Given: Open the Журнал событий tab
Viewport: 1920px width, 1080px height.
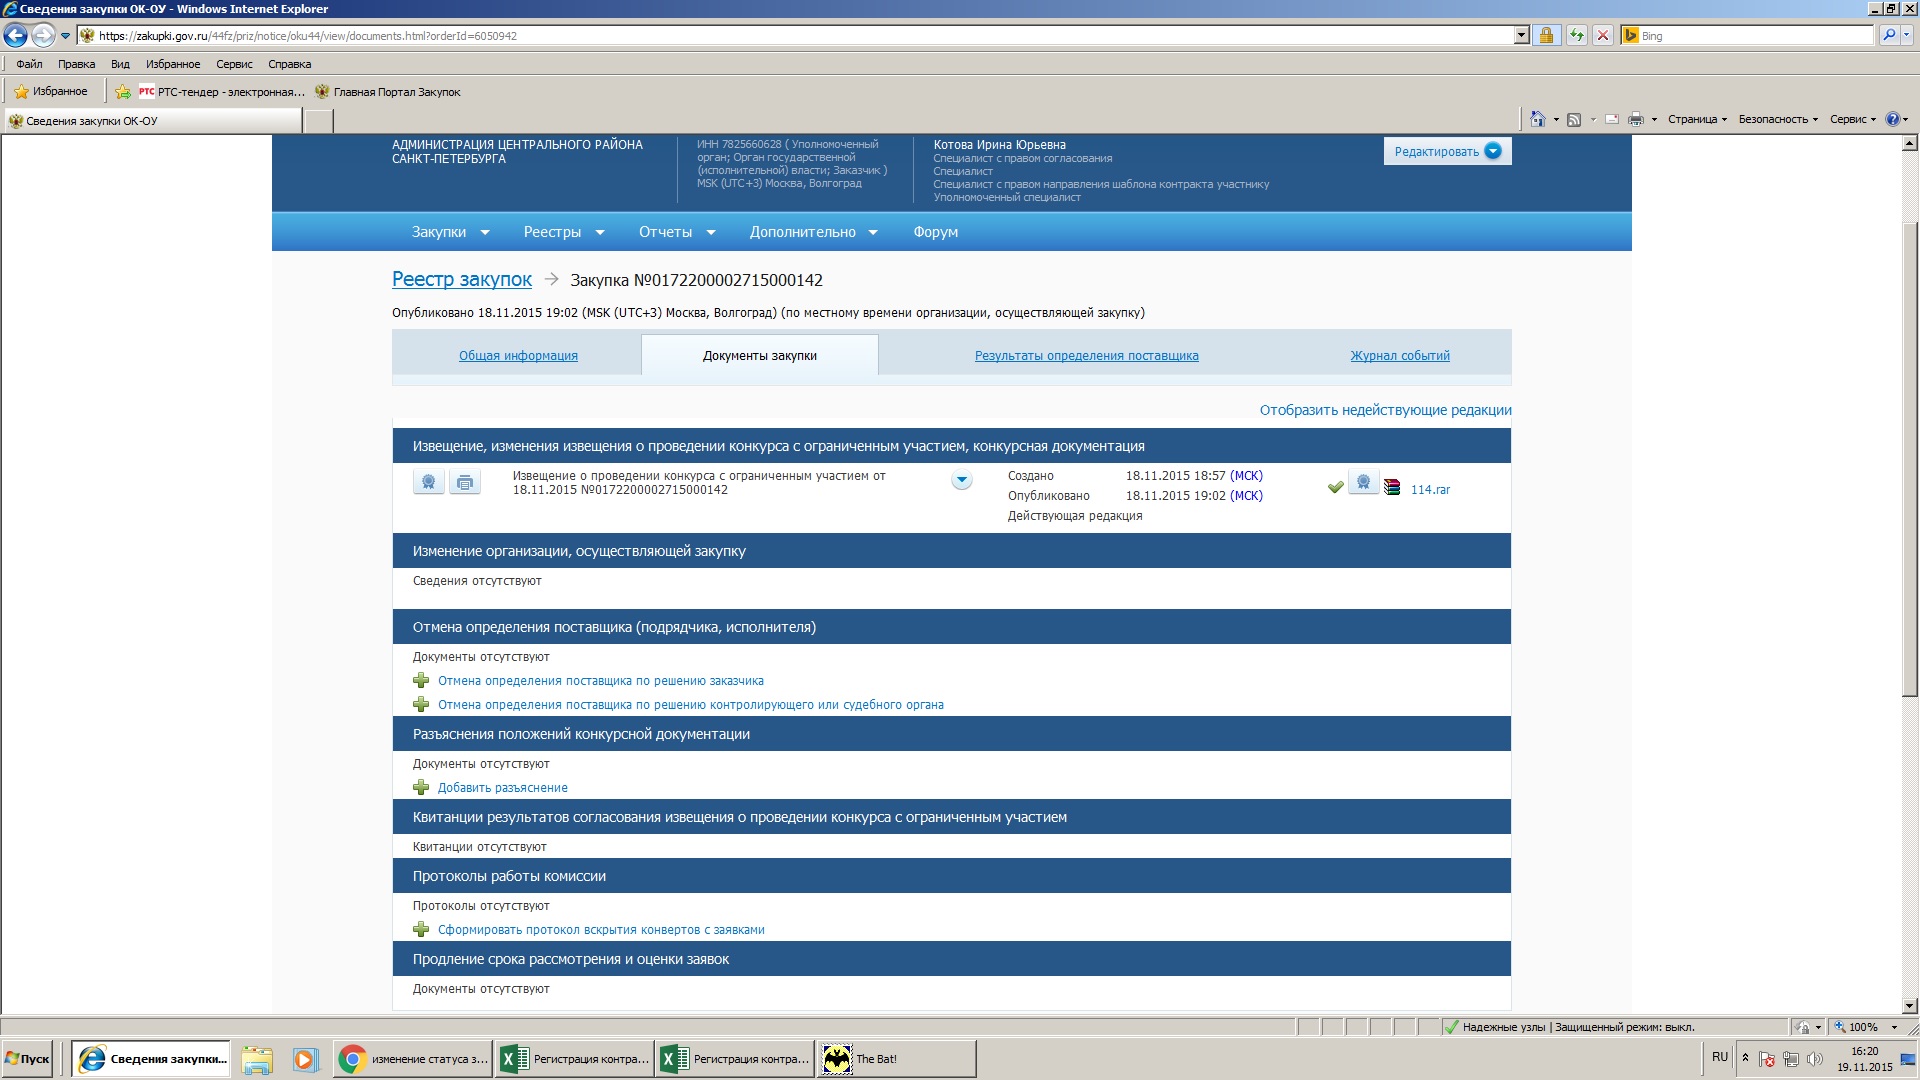Looking at the screenshot, I should pos(1399,356).
